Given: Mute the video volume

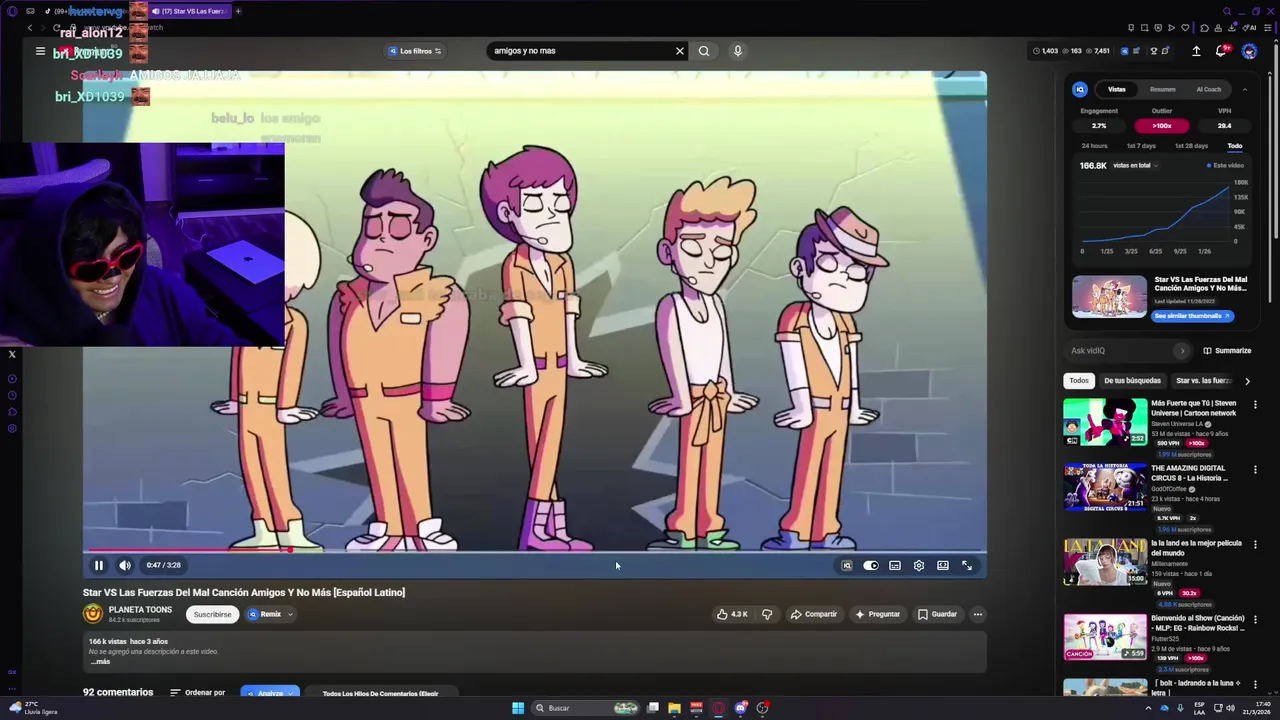Looking at the screenshot, I should tap(125, 565).
